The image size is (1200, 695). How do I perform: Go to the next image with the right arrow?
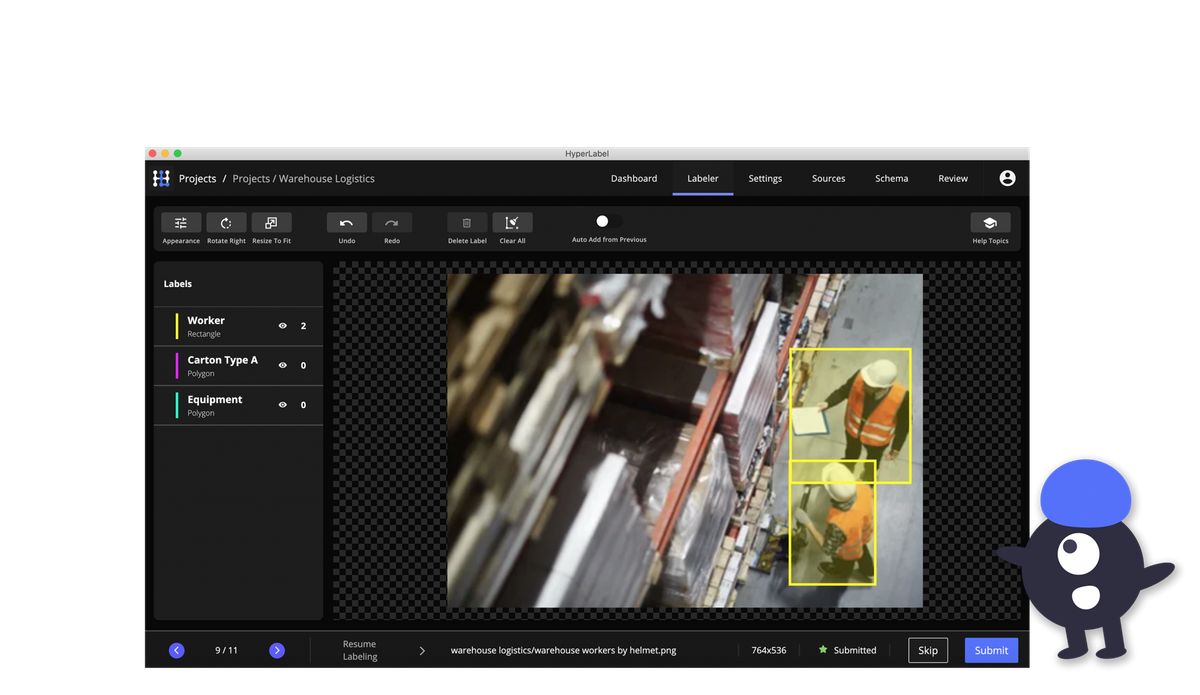[x=277, y=650]
